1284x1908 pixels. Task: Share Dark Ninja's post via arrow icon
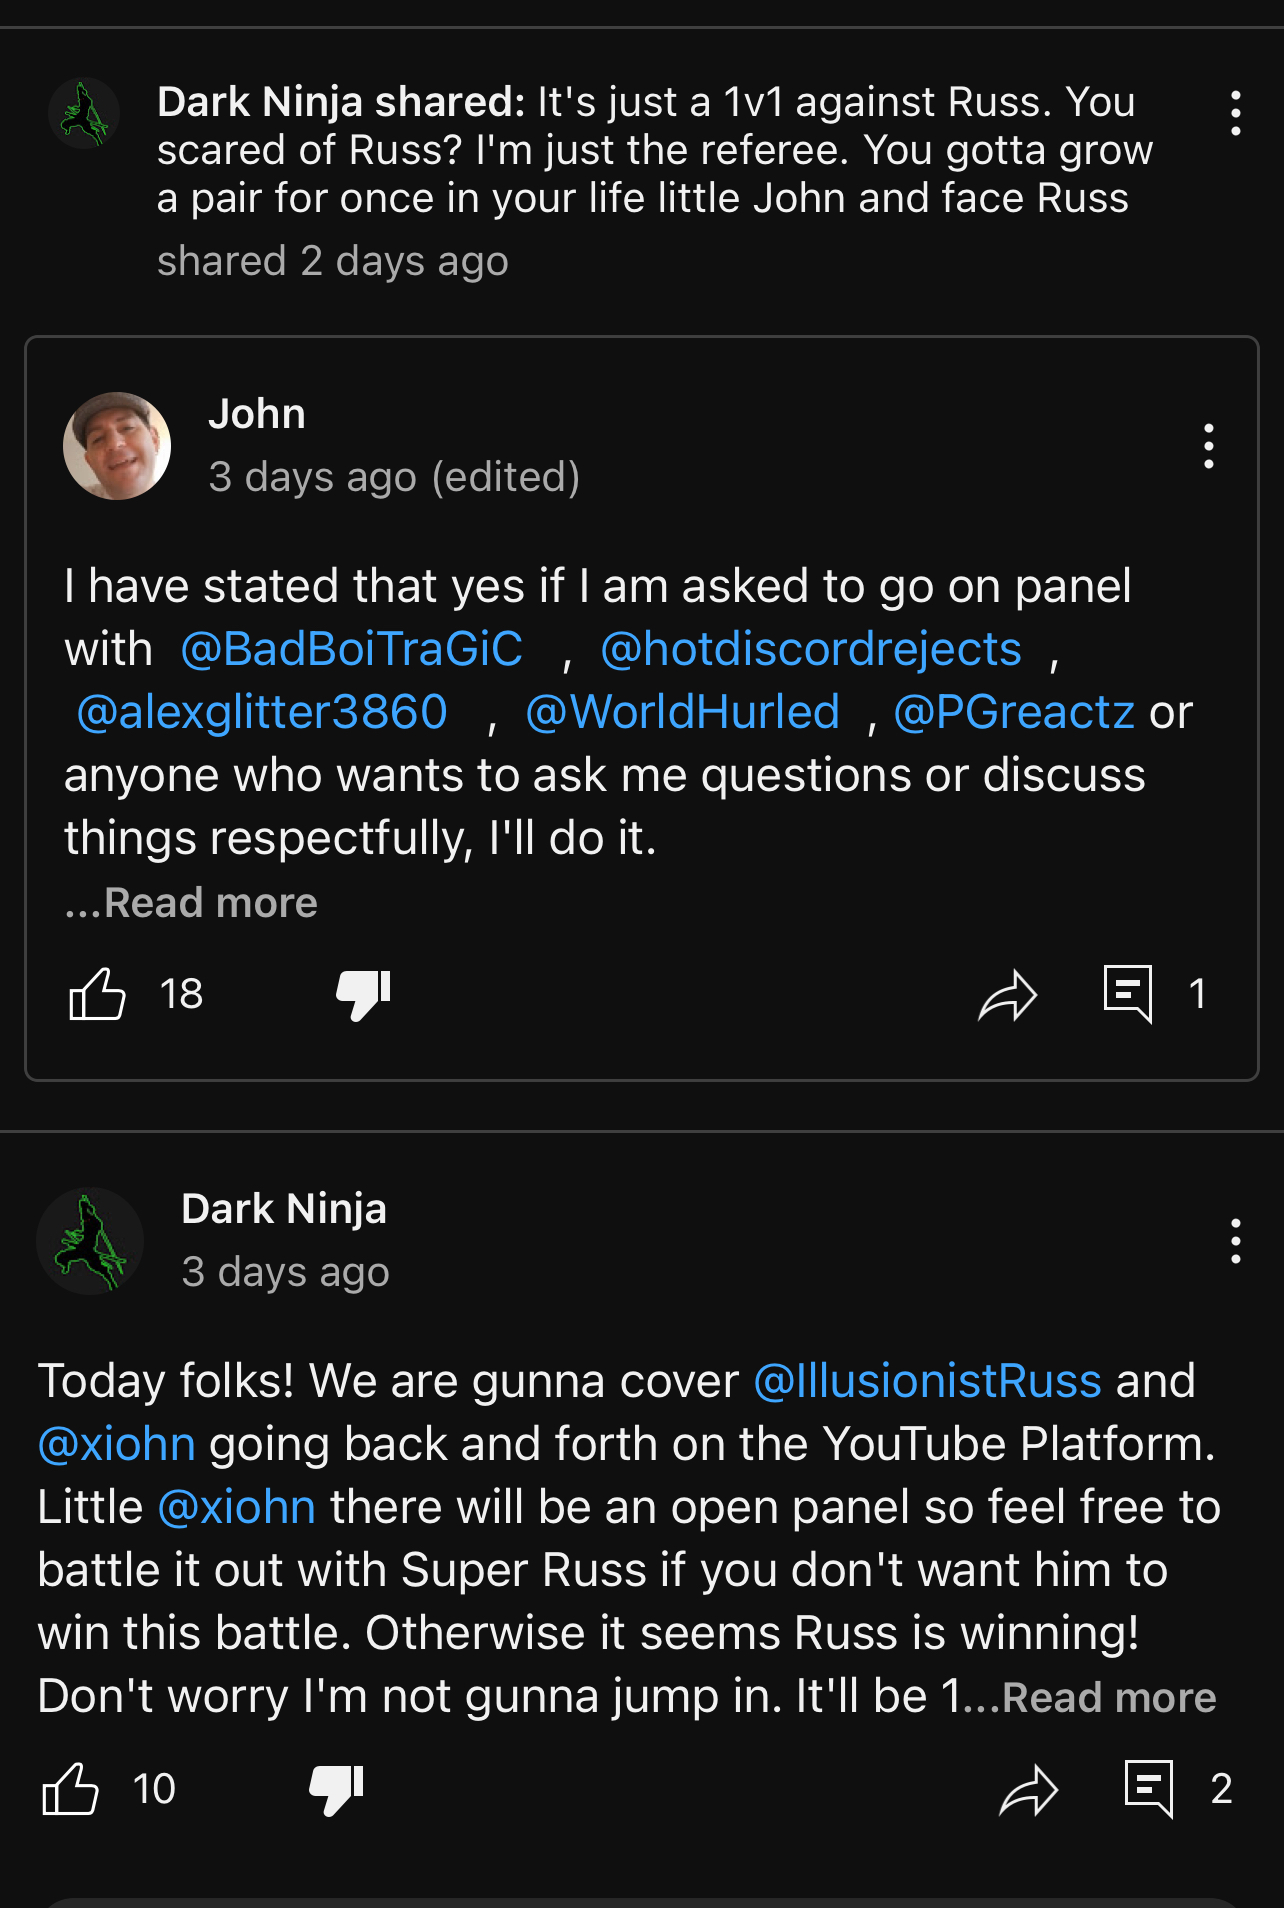[x=1028, y=1791]
